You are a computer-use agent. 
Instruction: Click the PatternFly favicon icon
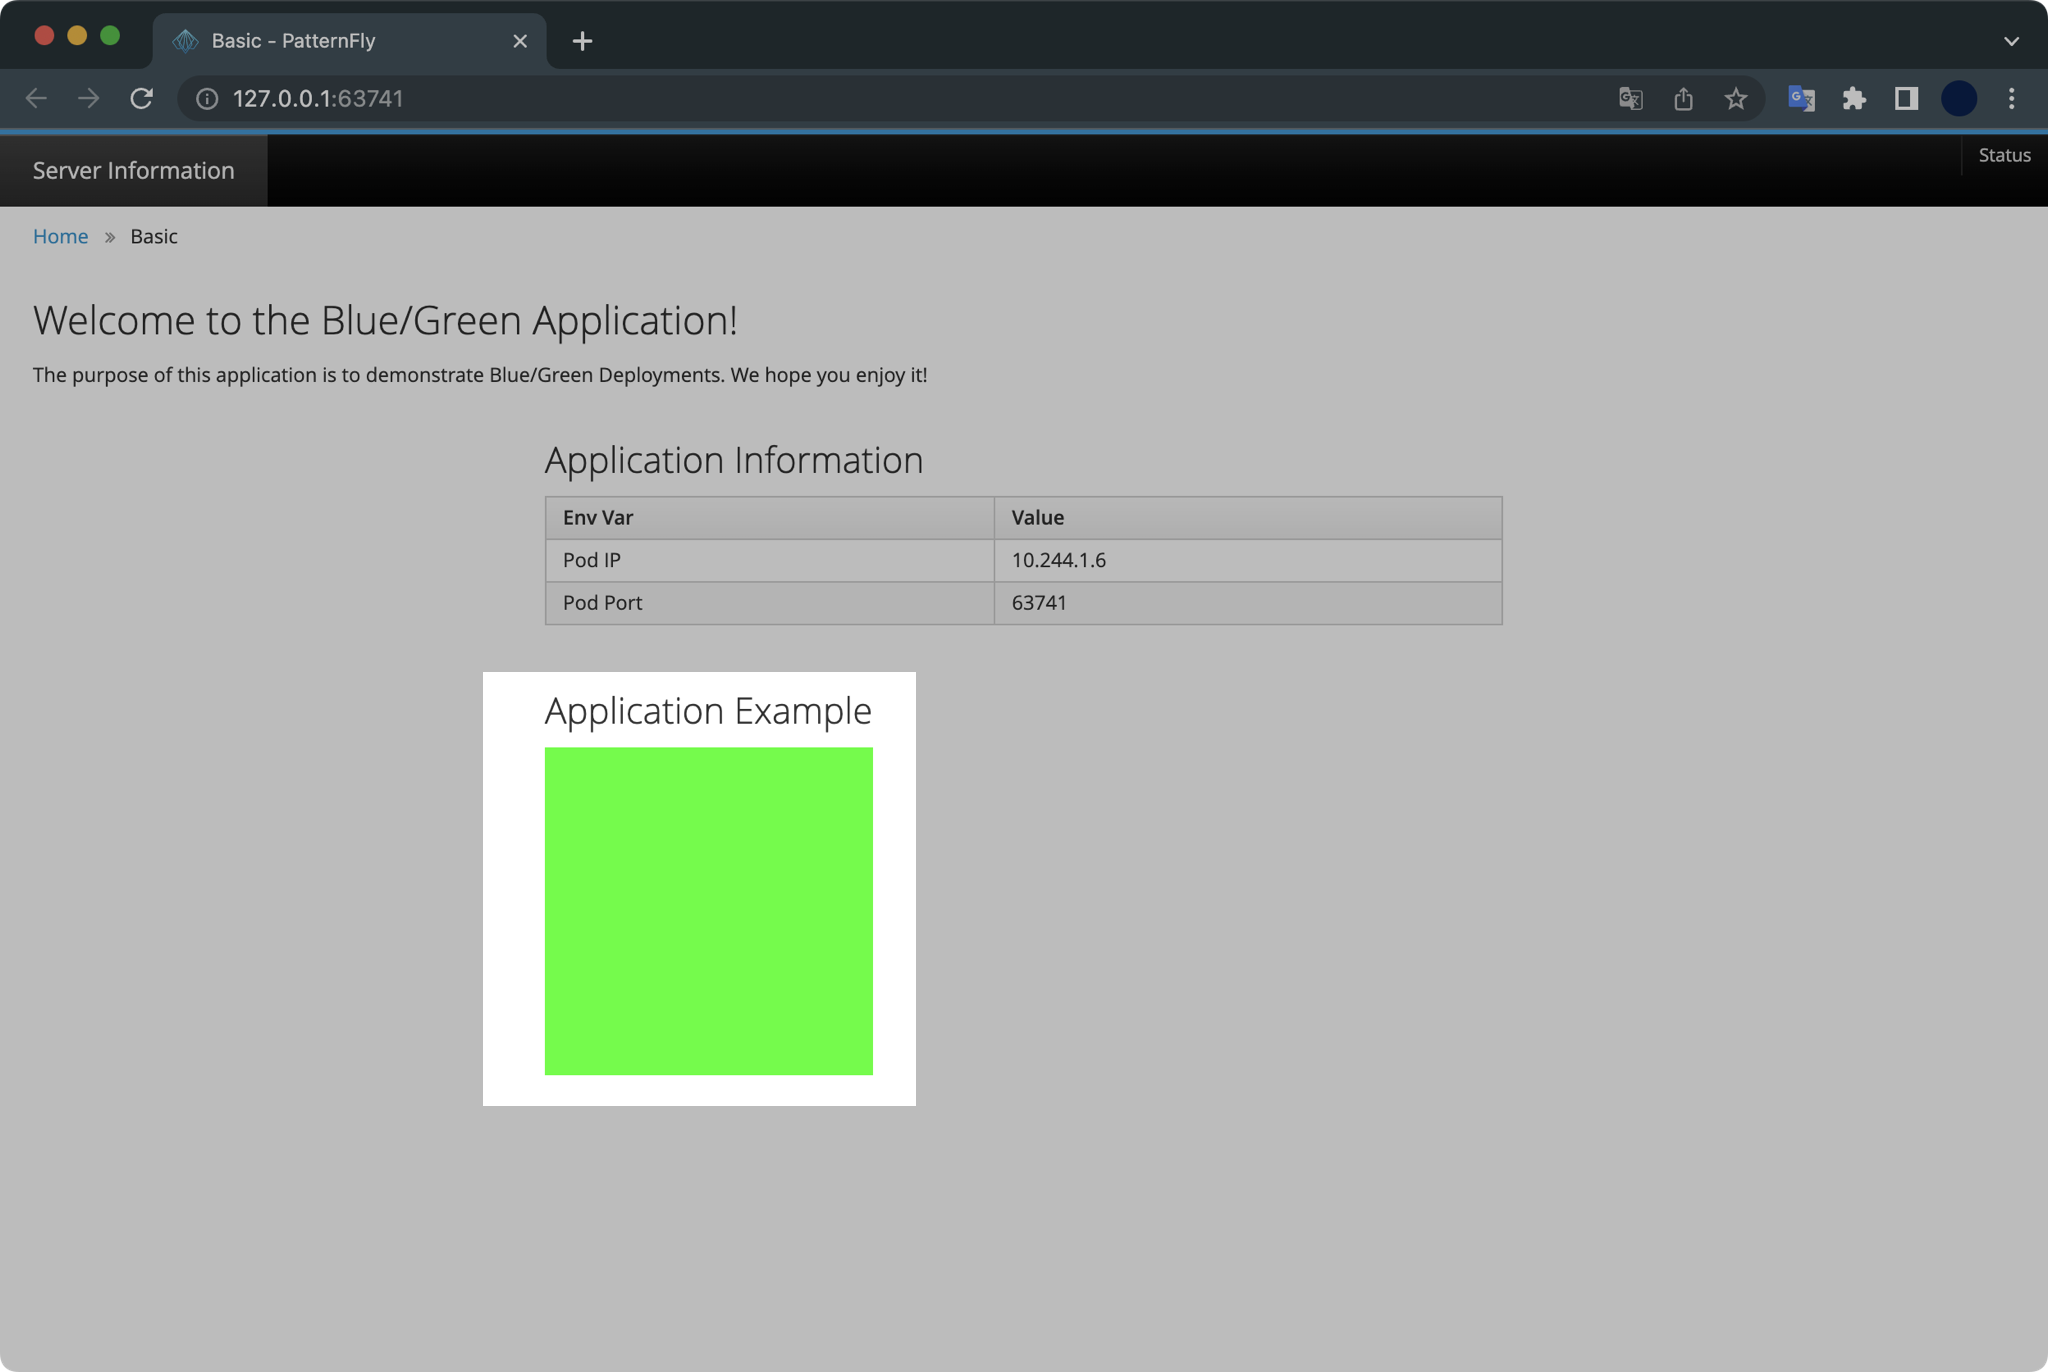(x=184, y=41)
